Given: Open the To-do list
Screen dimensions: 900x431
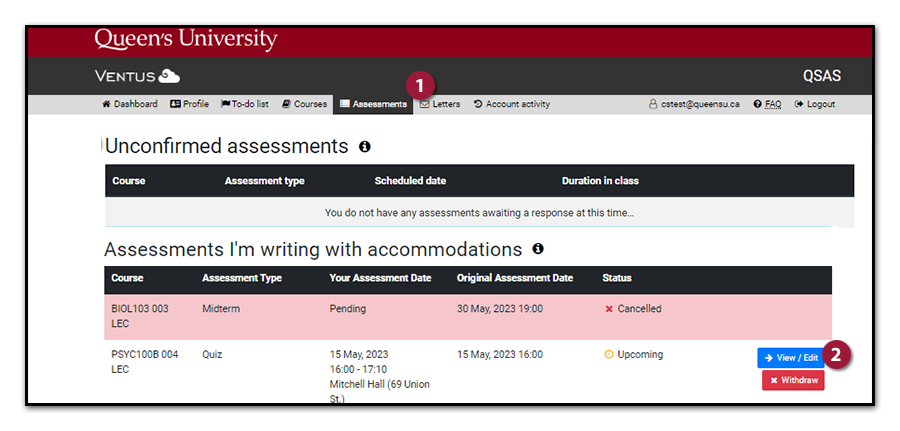Looking at the screenshot, I should (x=245, y=104).
